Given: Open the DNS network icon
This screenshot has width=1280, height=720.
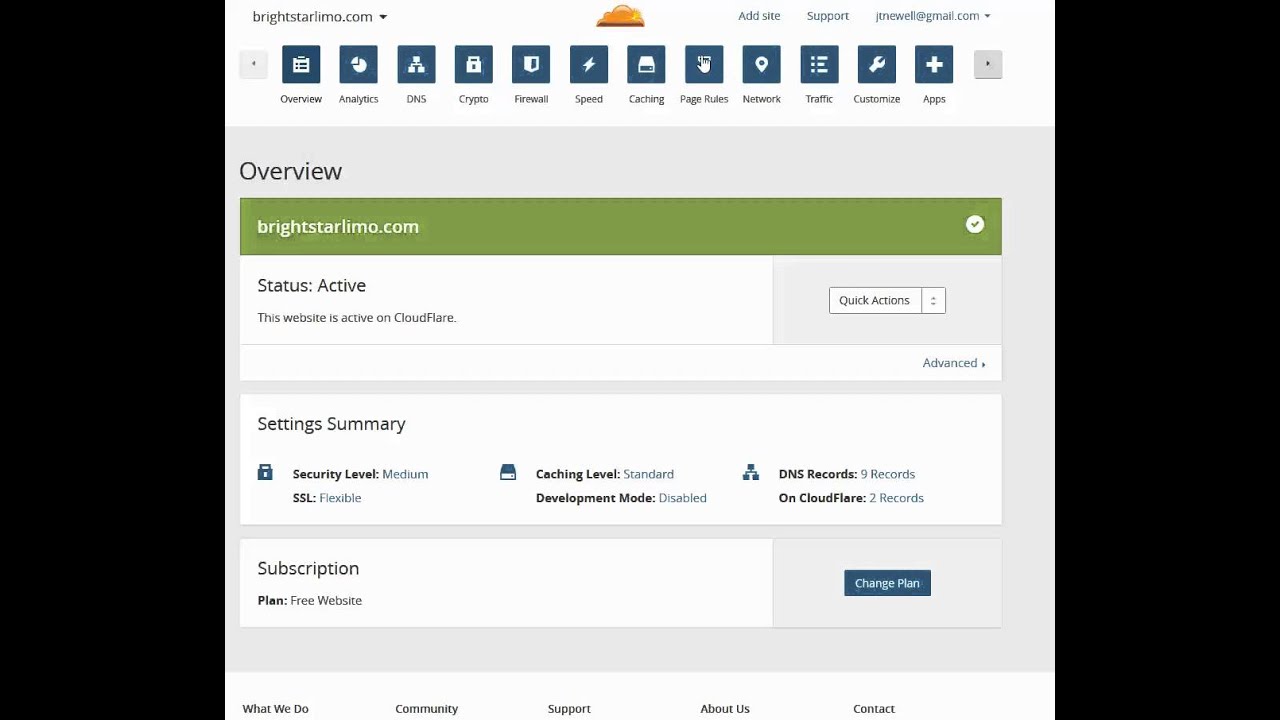Looking at the screenshot, I should (x=416, y=64).
